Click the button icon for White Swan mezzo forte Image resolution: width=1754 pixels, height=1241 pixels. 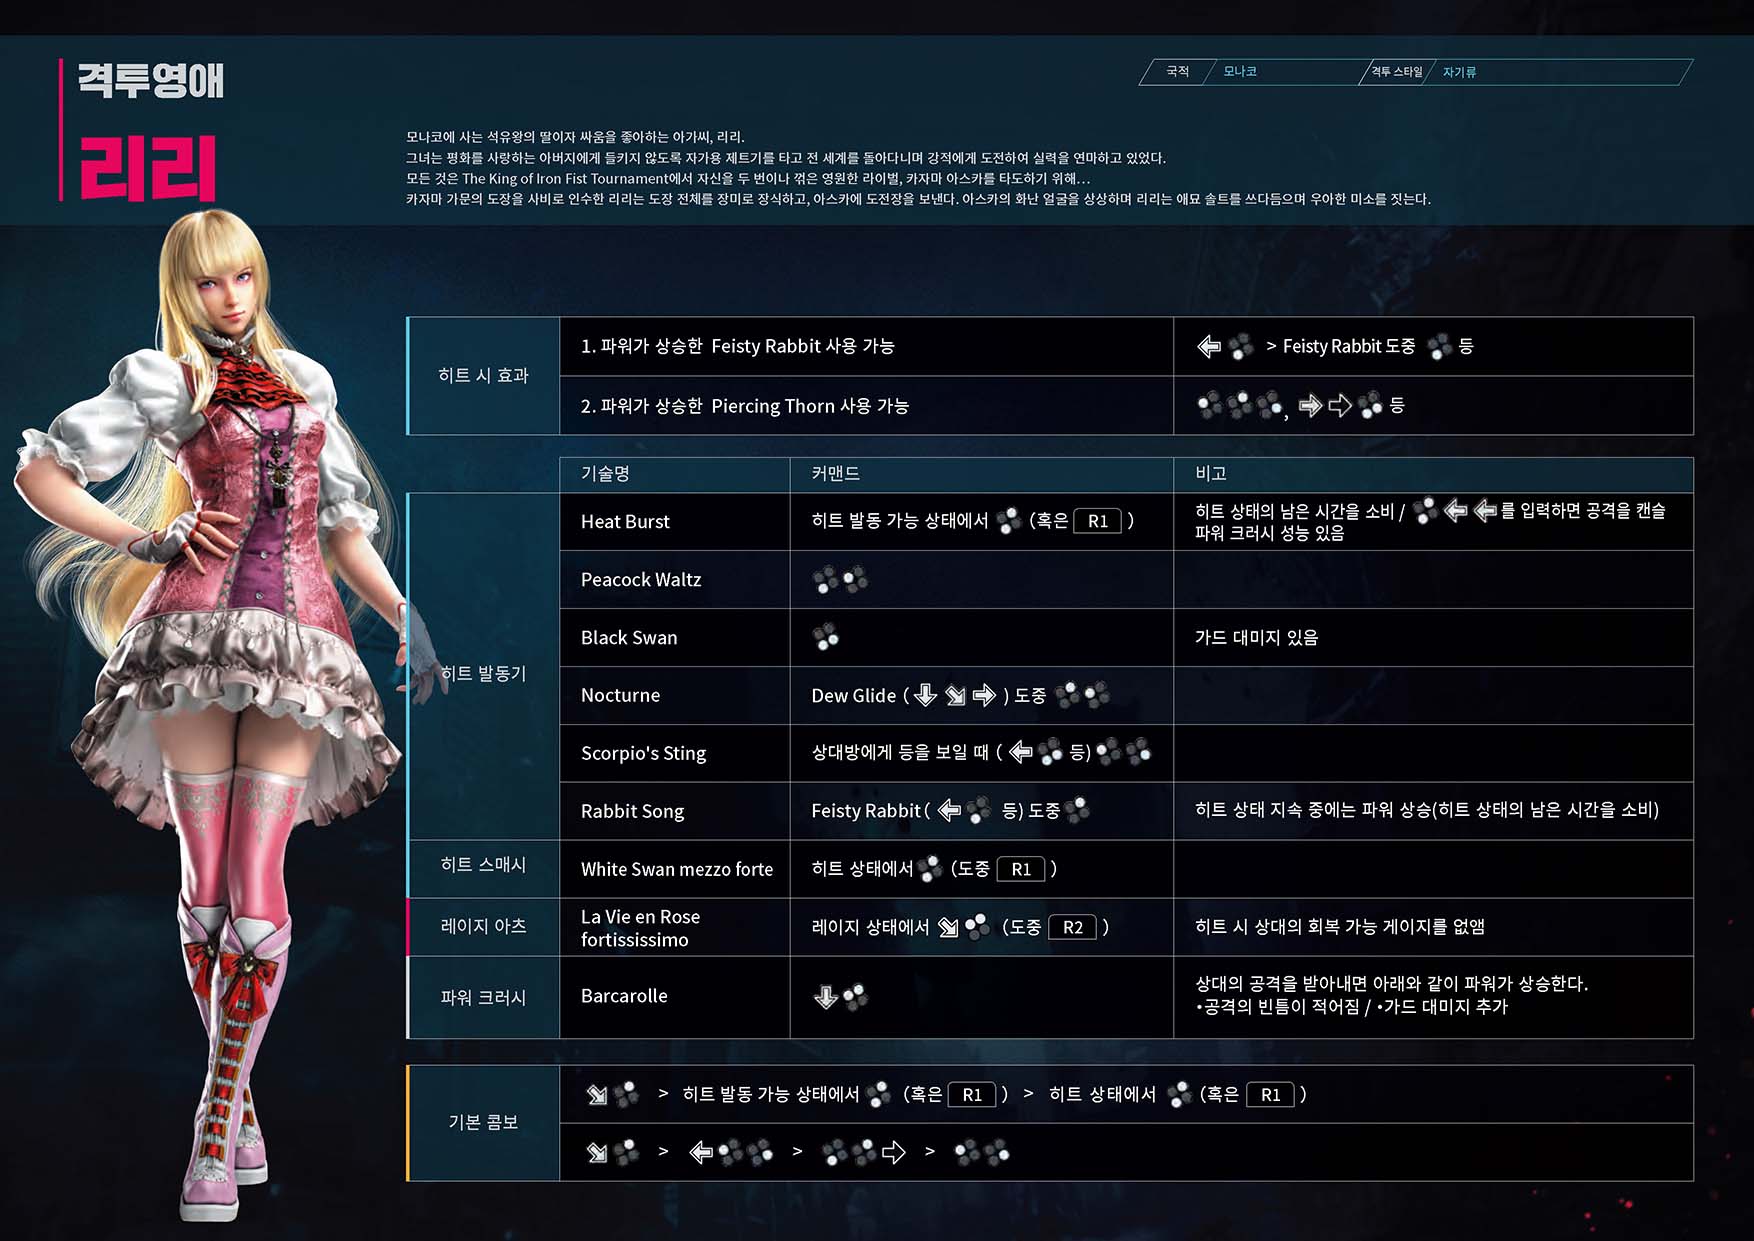pos(929,869)
